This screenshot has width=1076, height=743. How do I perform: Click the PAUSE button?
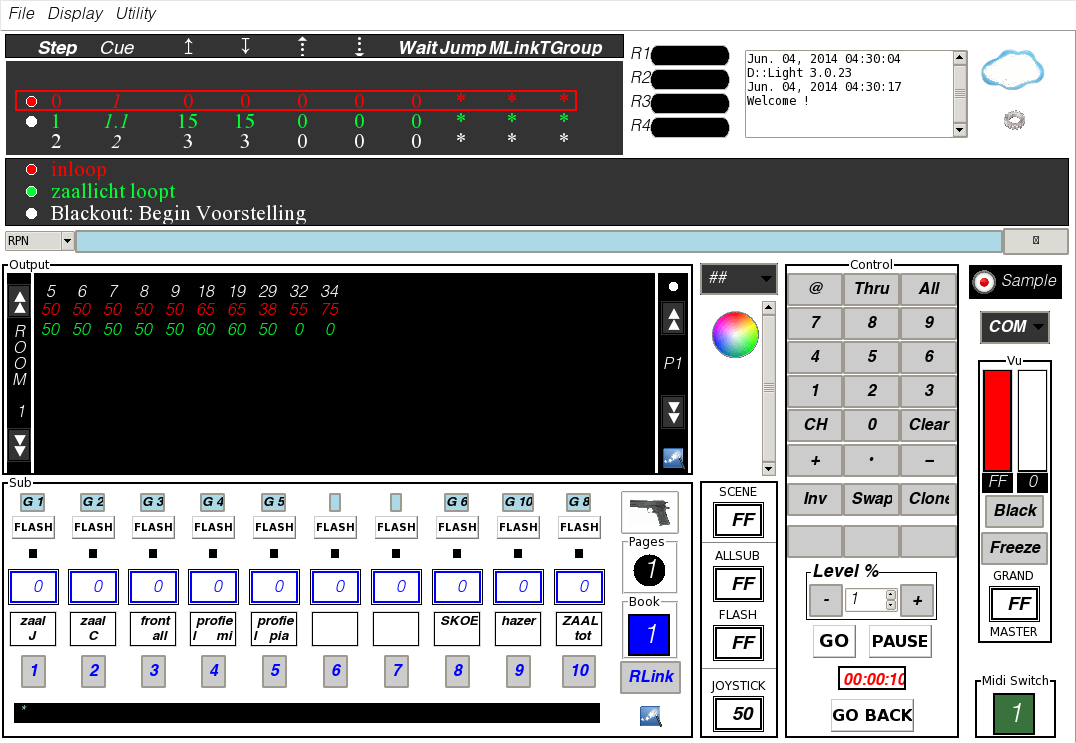pyautogui.click(x=900, y=641)
